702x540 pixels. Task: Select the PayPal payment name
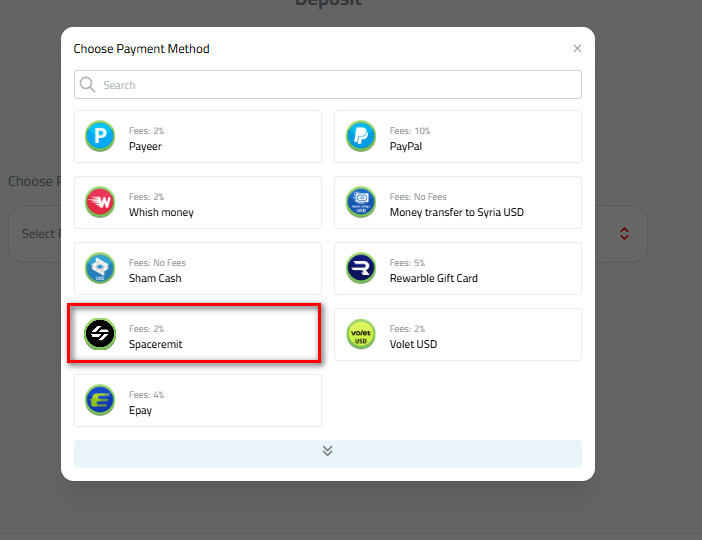click(x=406, y=146)
